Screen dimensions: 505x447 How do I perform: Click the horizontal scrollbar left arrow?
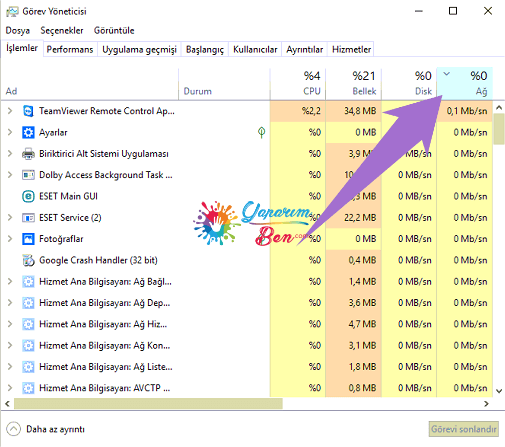click(x=7, y=404)
